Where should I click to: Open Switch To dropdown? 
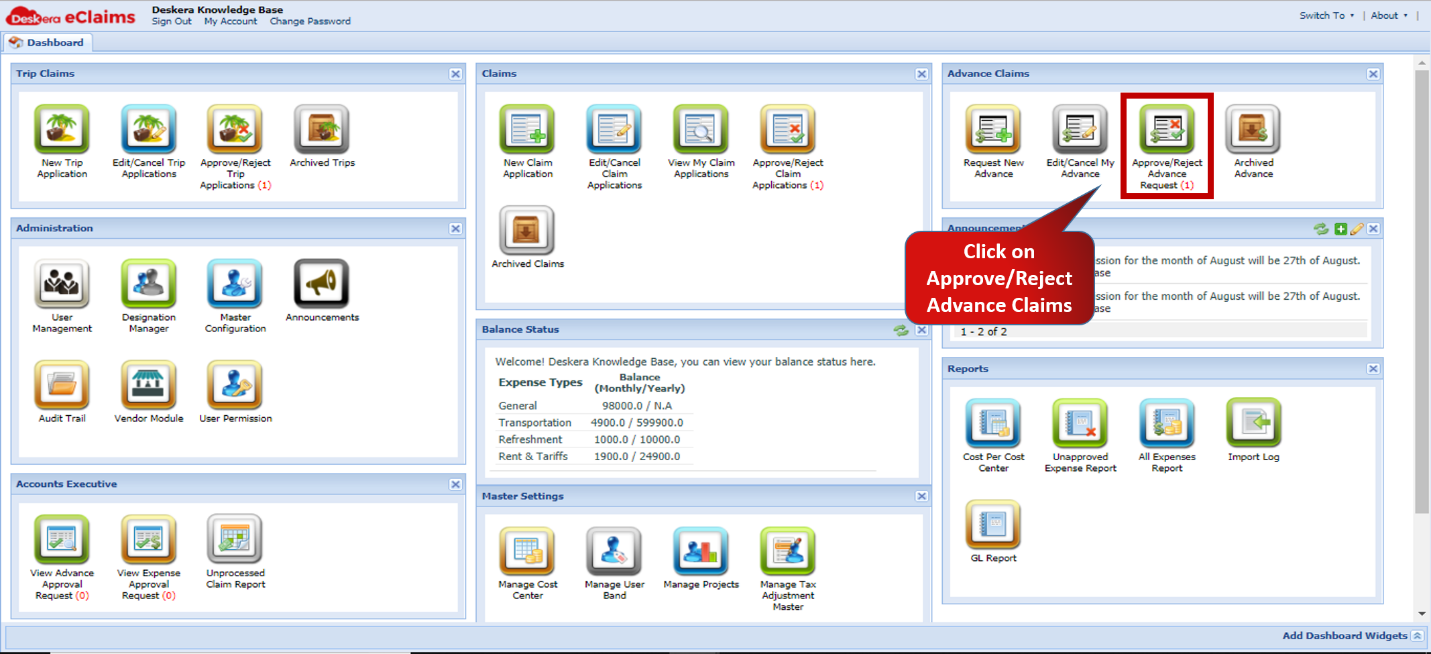[x=1327, y=16]
